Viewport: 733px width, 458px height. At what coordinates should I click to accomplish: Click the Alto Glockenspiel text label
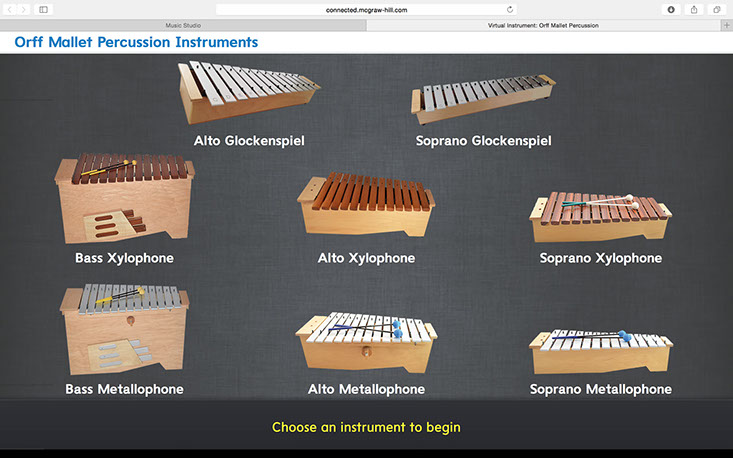pyautogui.click(x=249, y=141)
